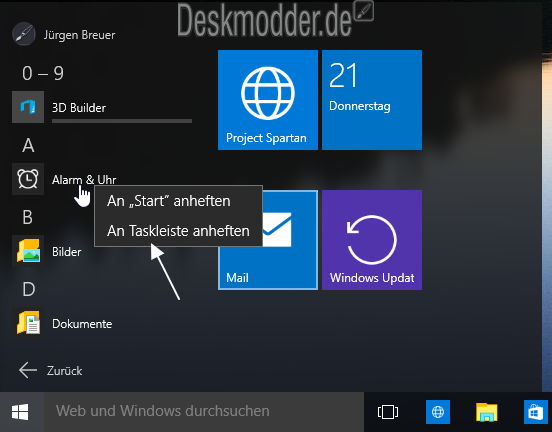Image resolution: width=552 pixels, height=432 pixels.
Task: Open the 3D Builder app icon
Action: [28, 107]
